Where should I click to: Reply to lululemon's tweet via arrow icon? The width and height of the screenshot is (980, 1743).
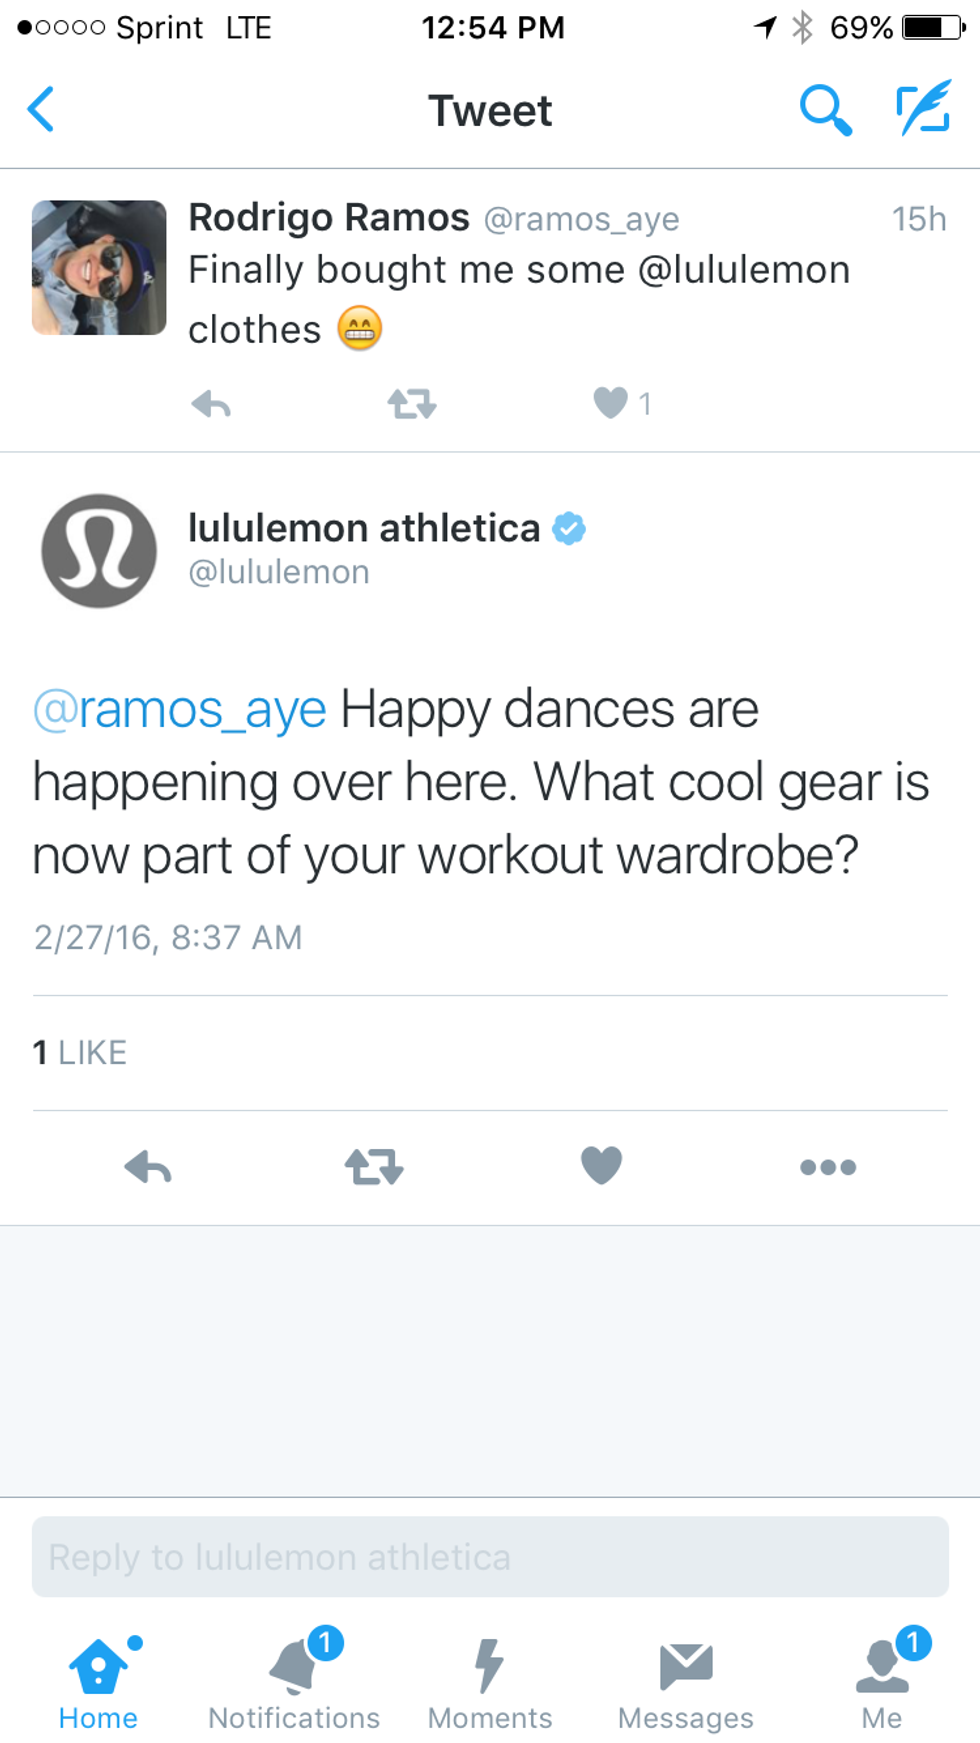click(x=148, y=1166)
